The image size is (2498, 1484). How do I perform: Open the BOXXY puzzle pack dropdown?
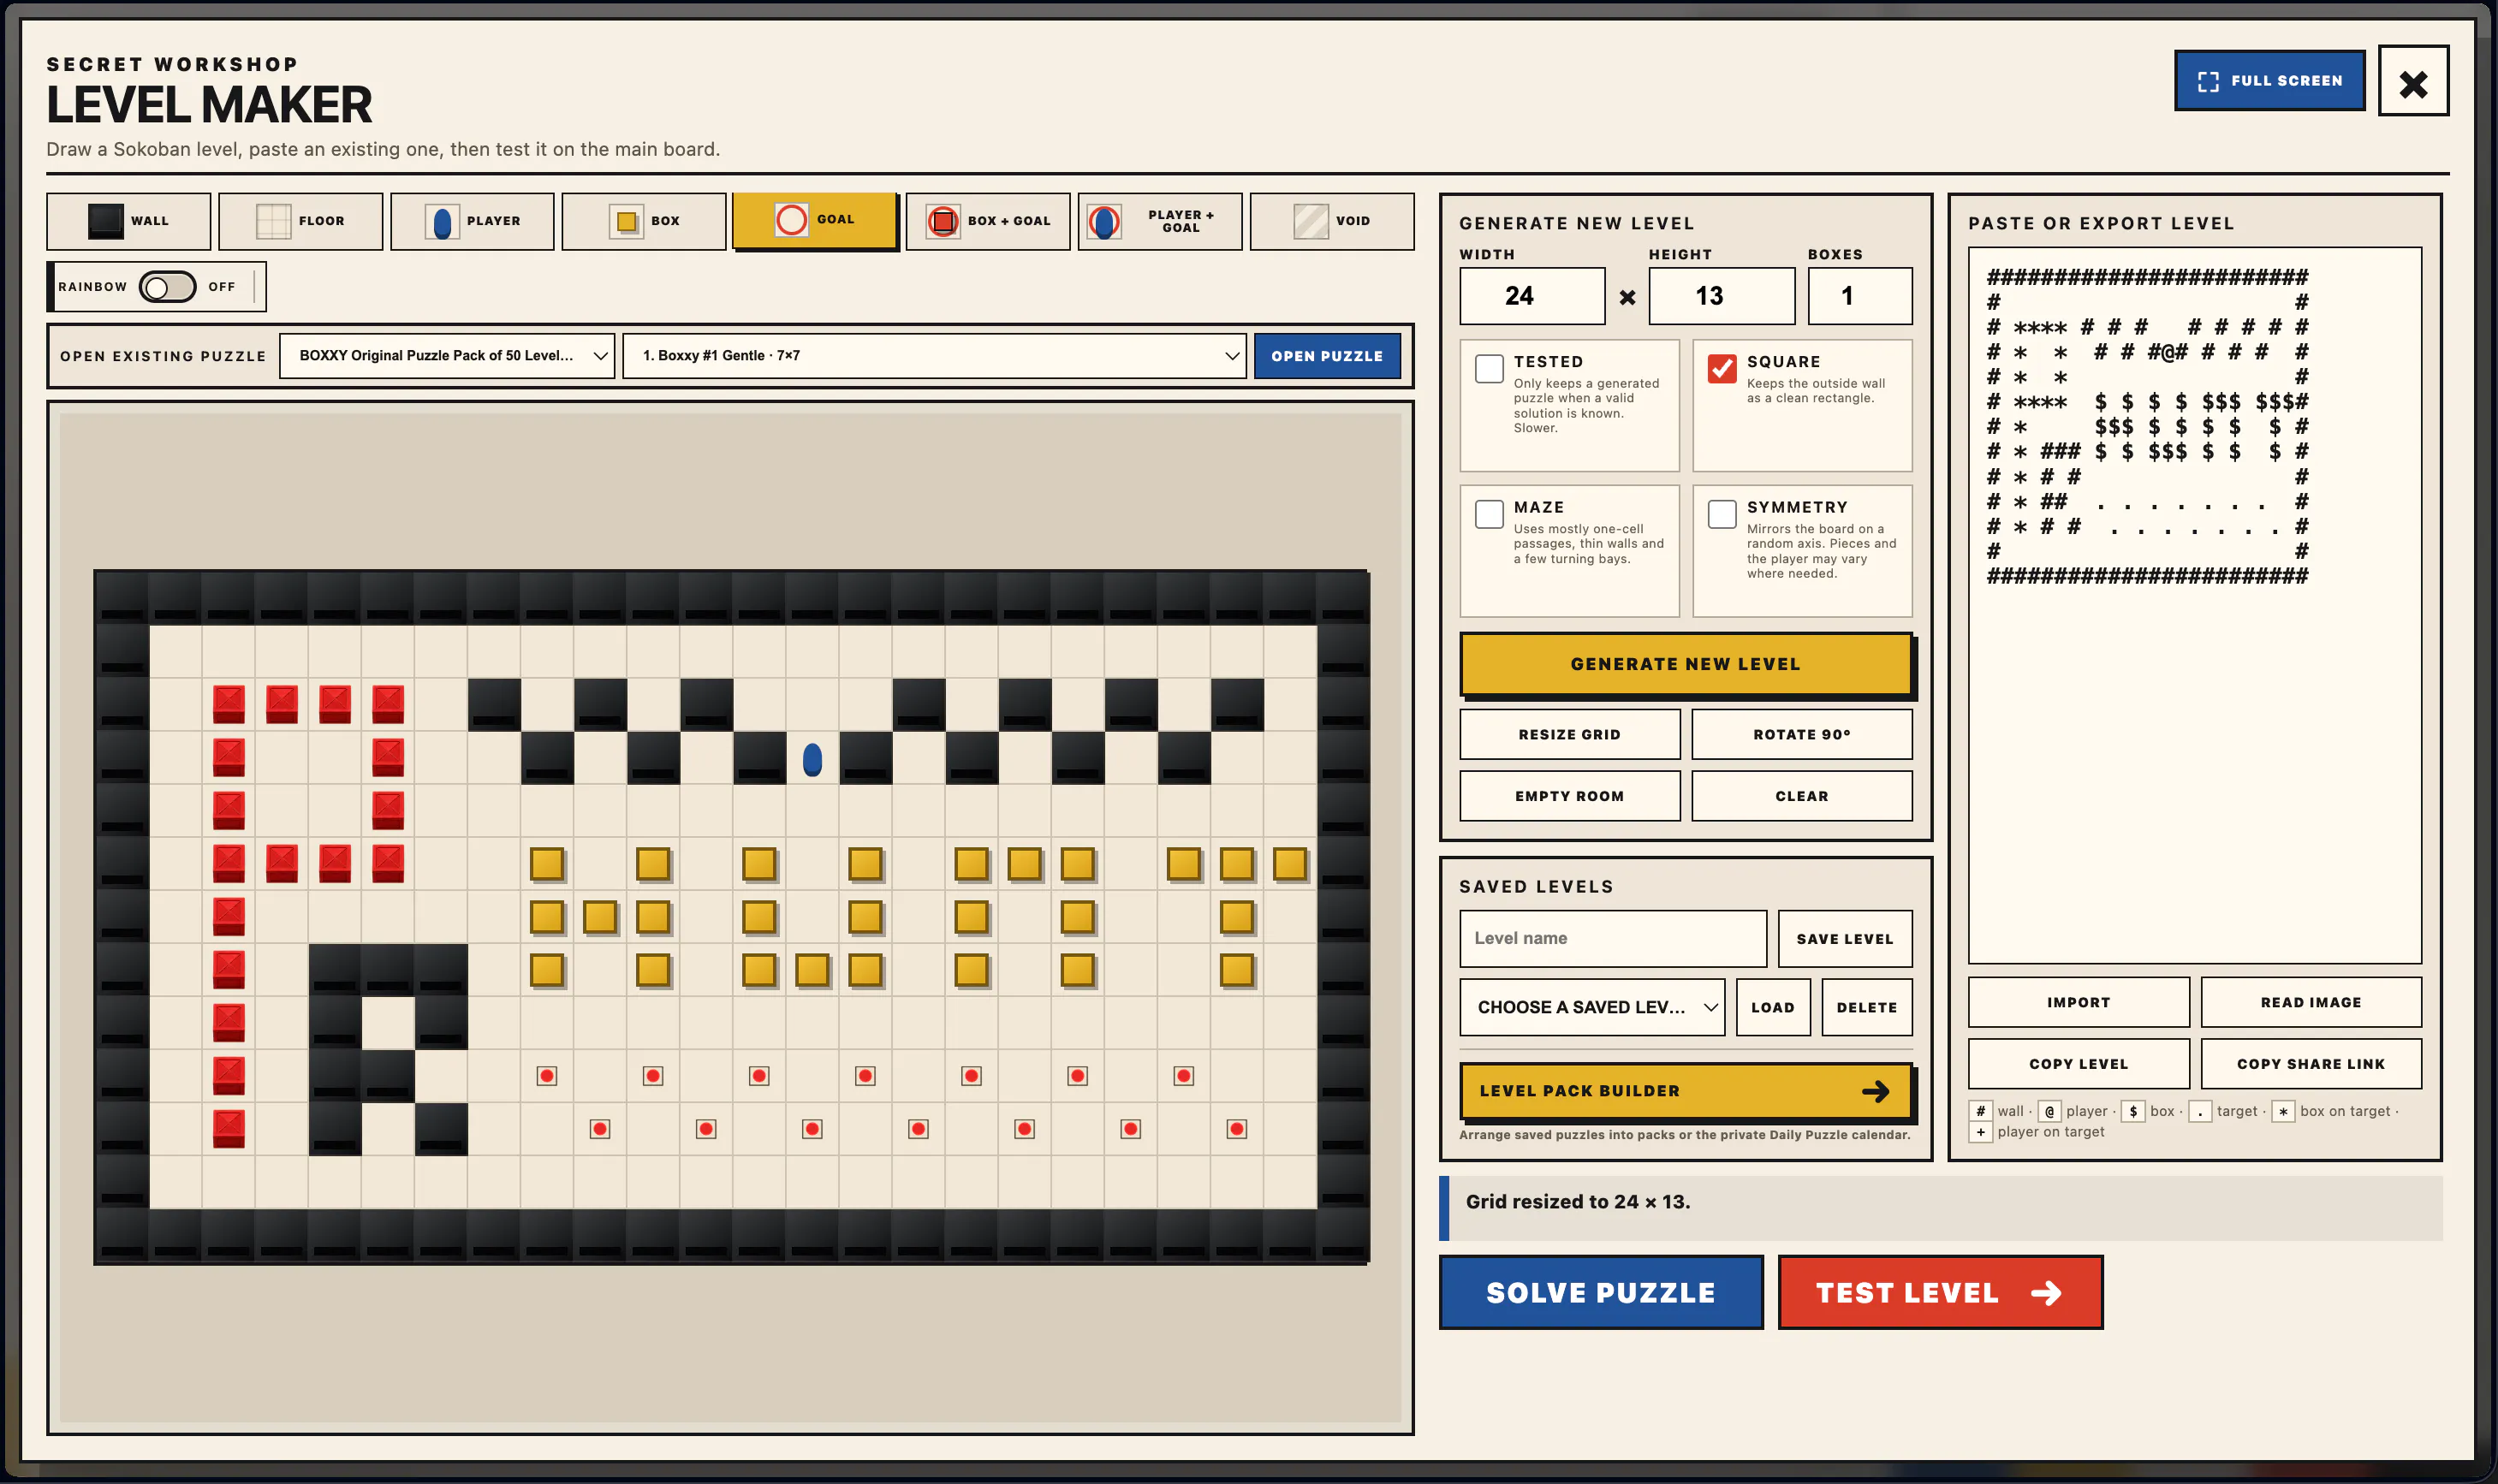(447, 356)
